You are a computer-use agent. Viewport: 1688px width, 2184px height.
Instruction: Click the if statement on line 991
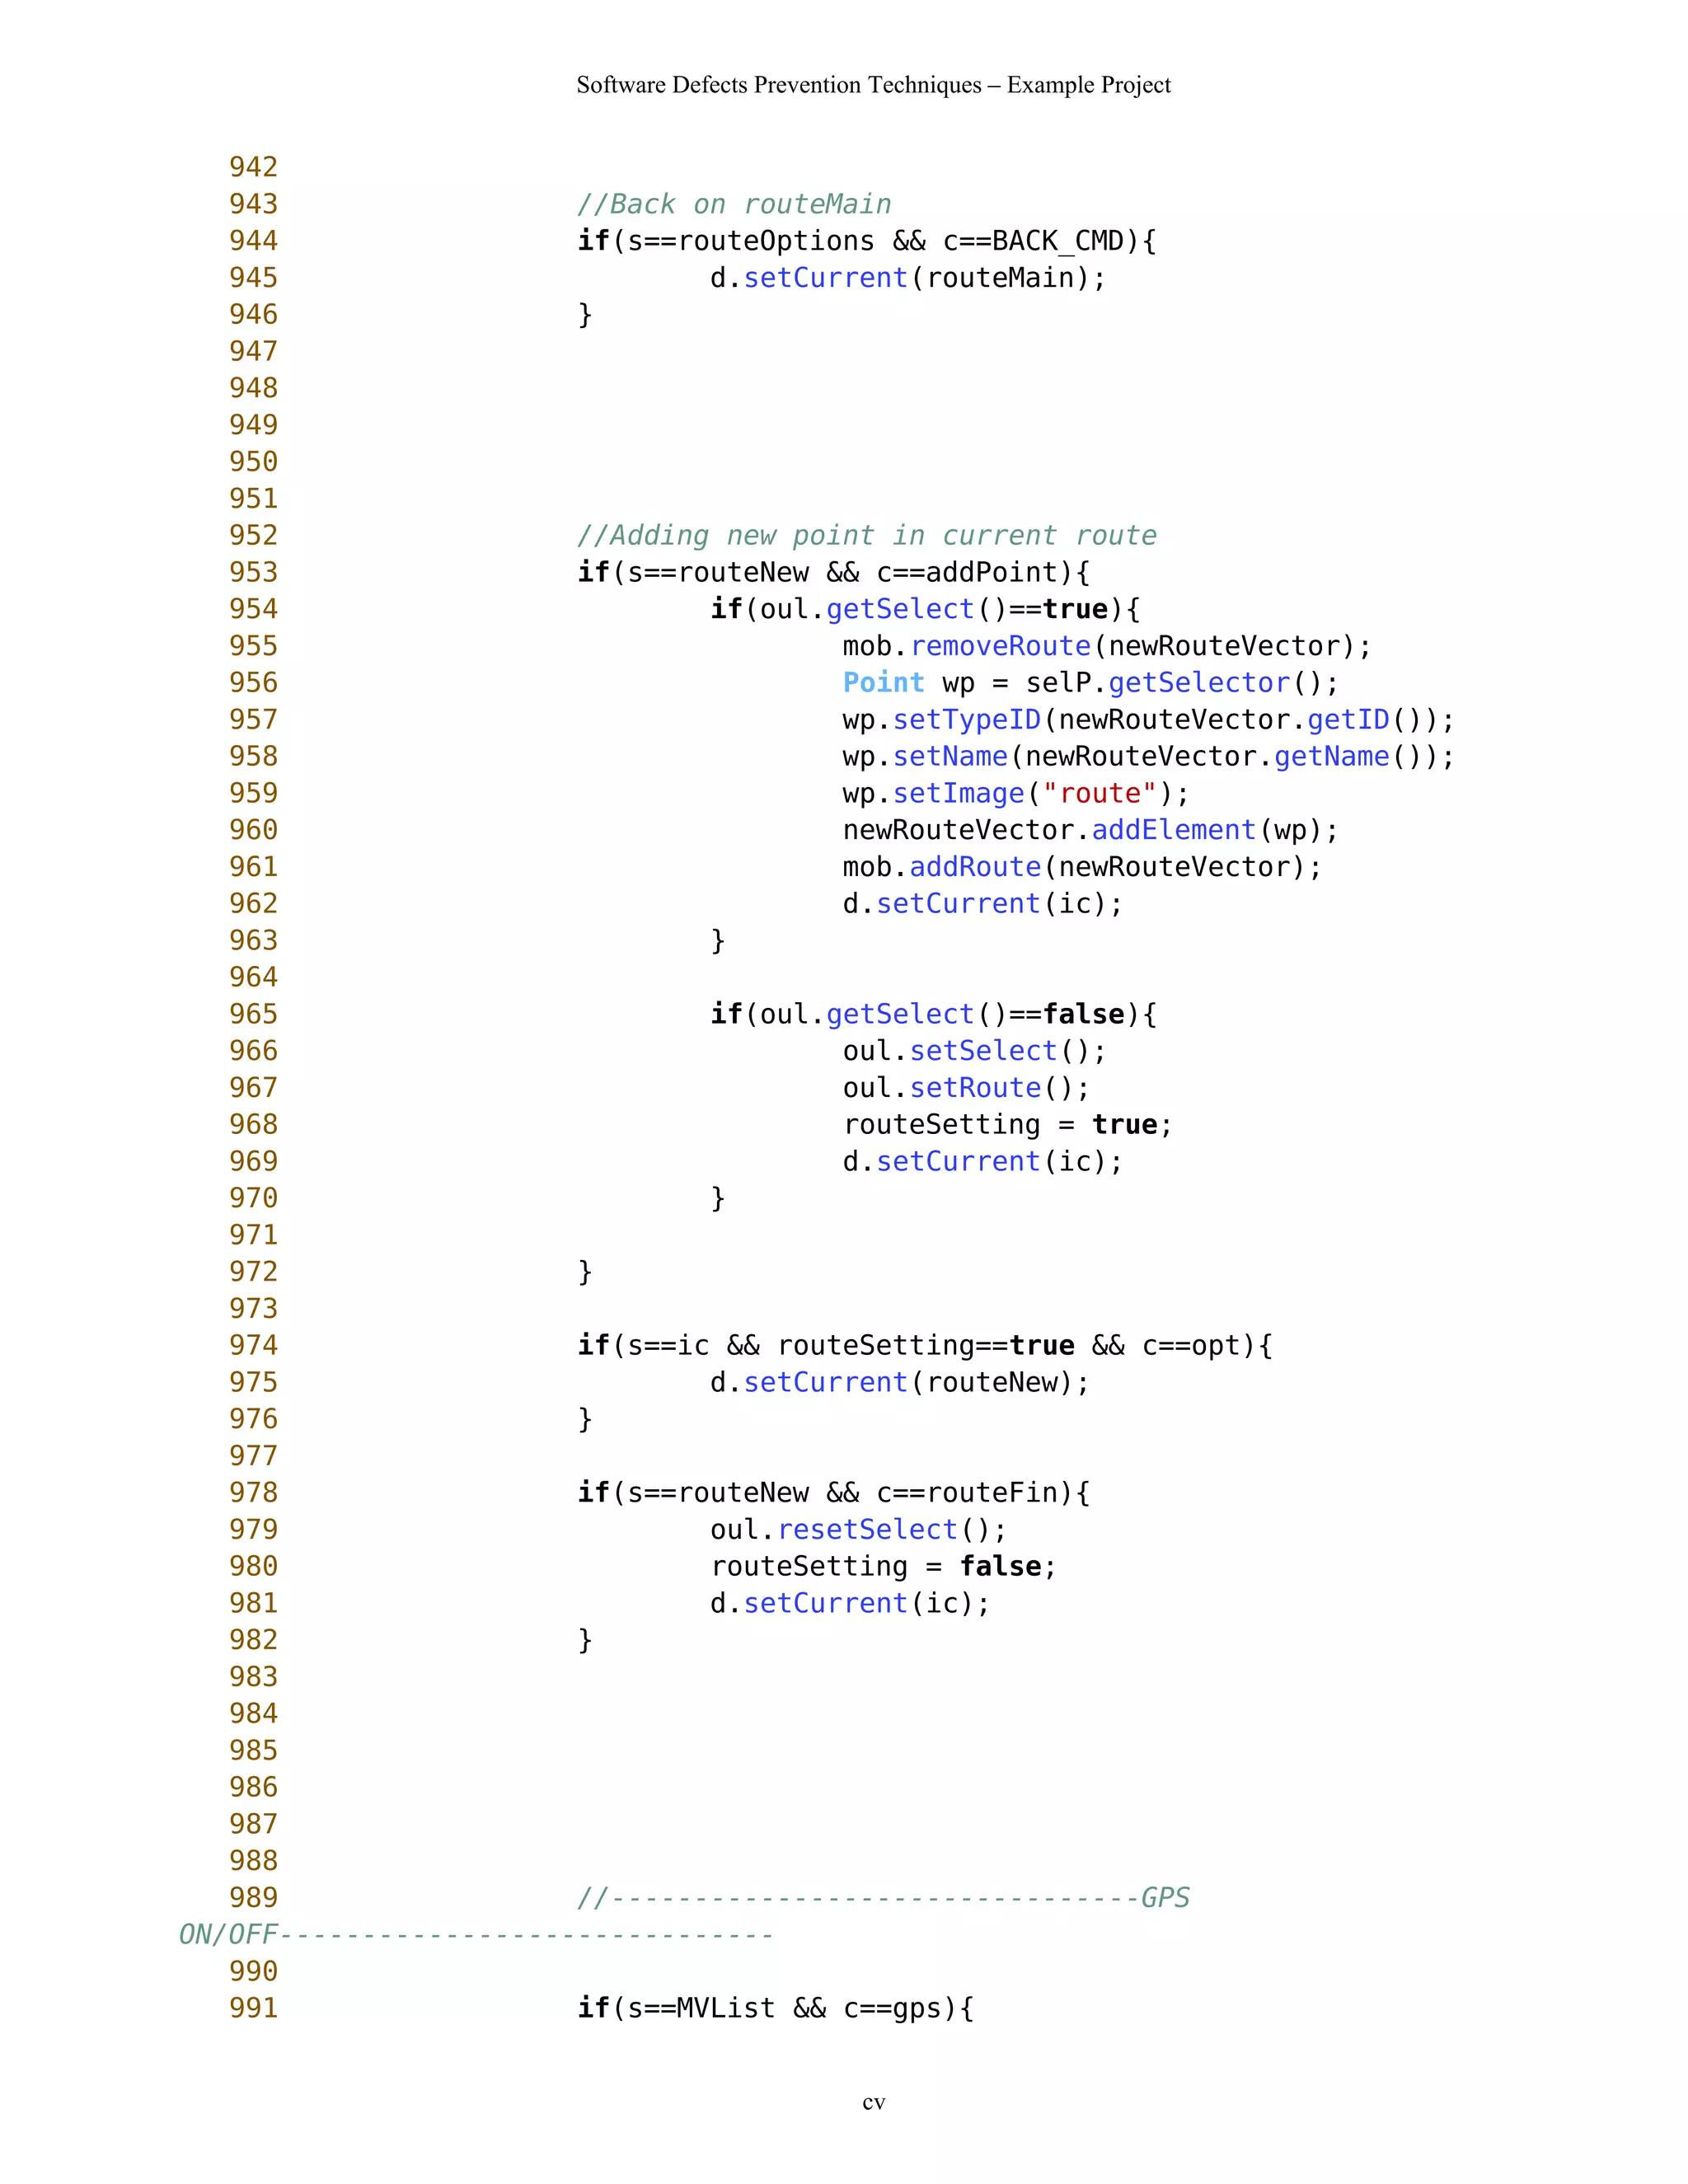775,2008
